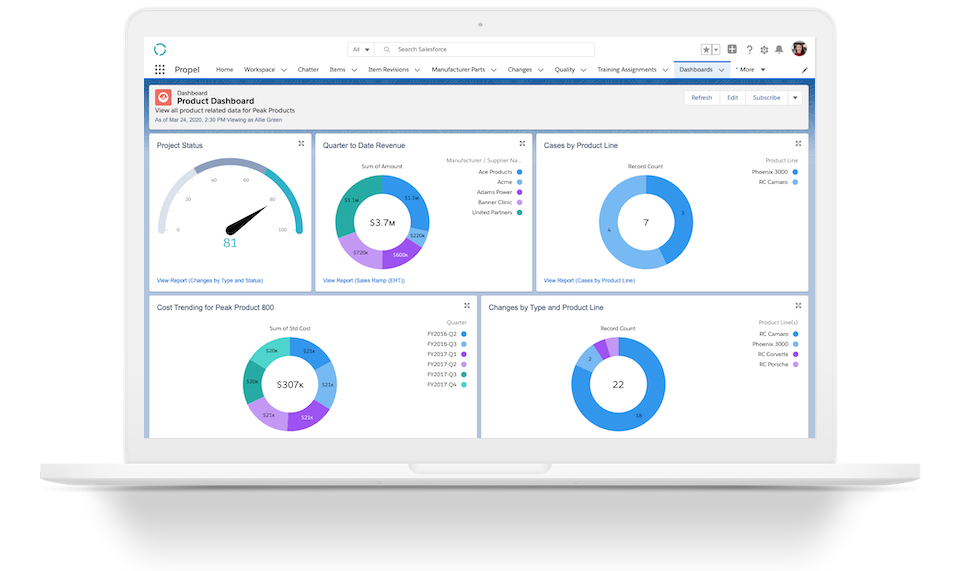Click the FY2017-Q4 legend swatch

coord(464,385)
